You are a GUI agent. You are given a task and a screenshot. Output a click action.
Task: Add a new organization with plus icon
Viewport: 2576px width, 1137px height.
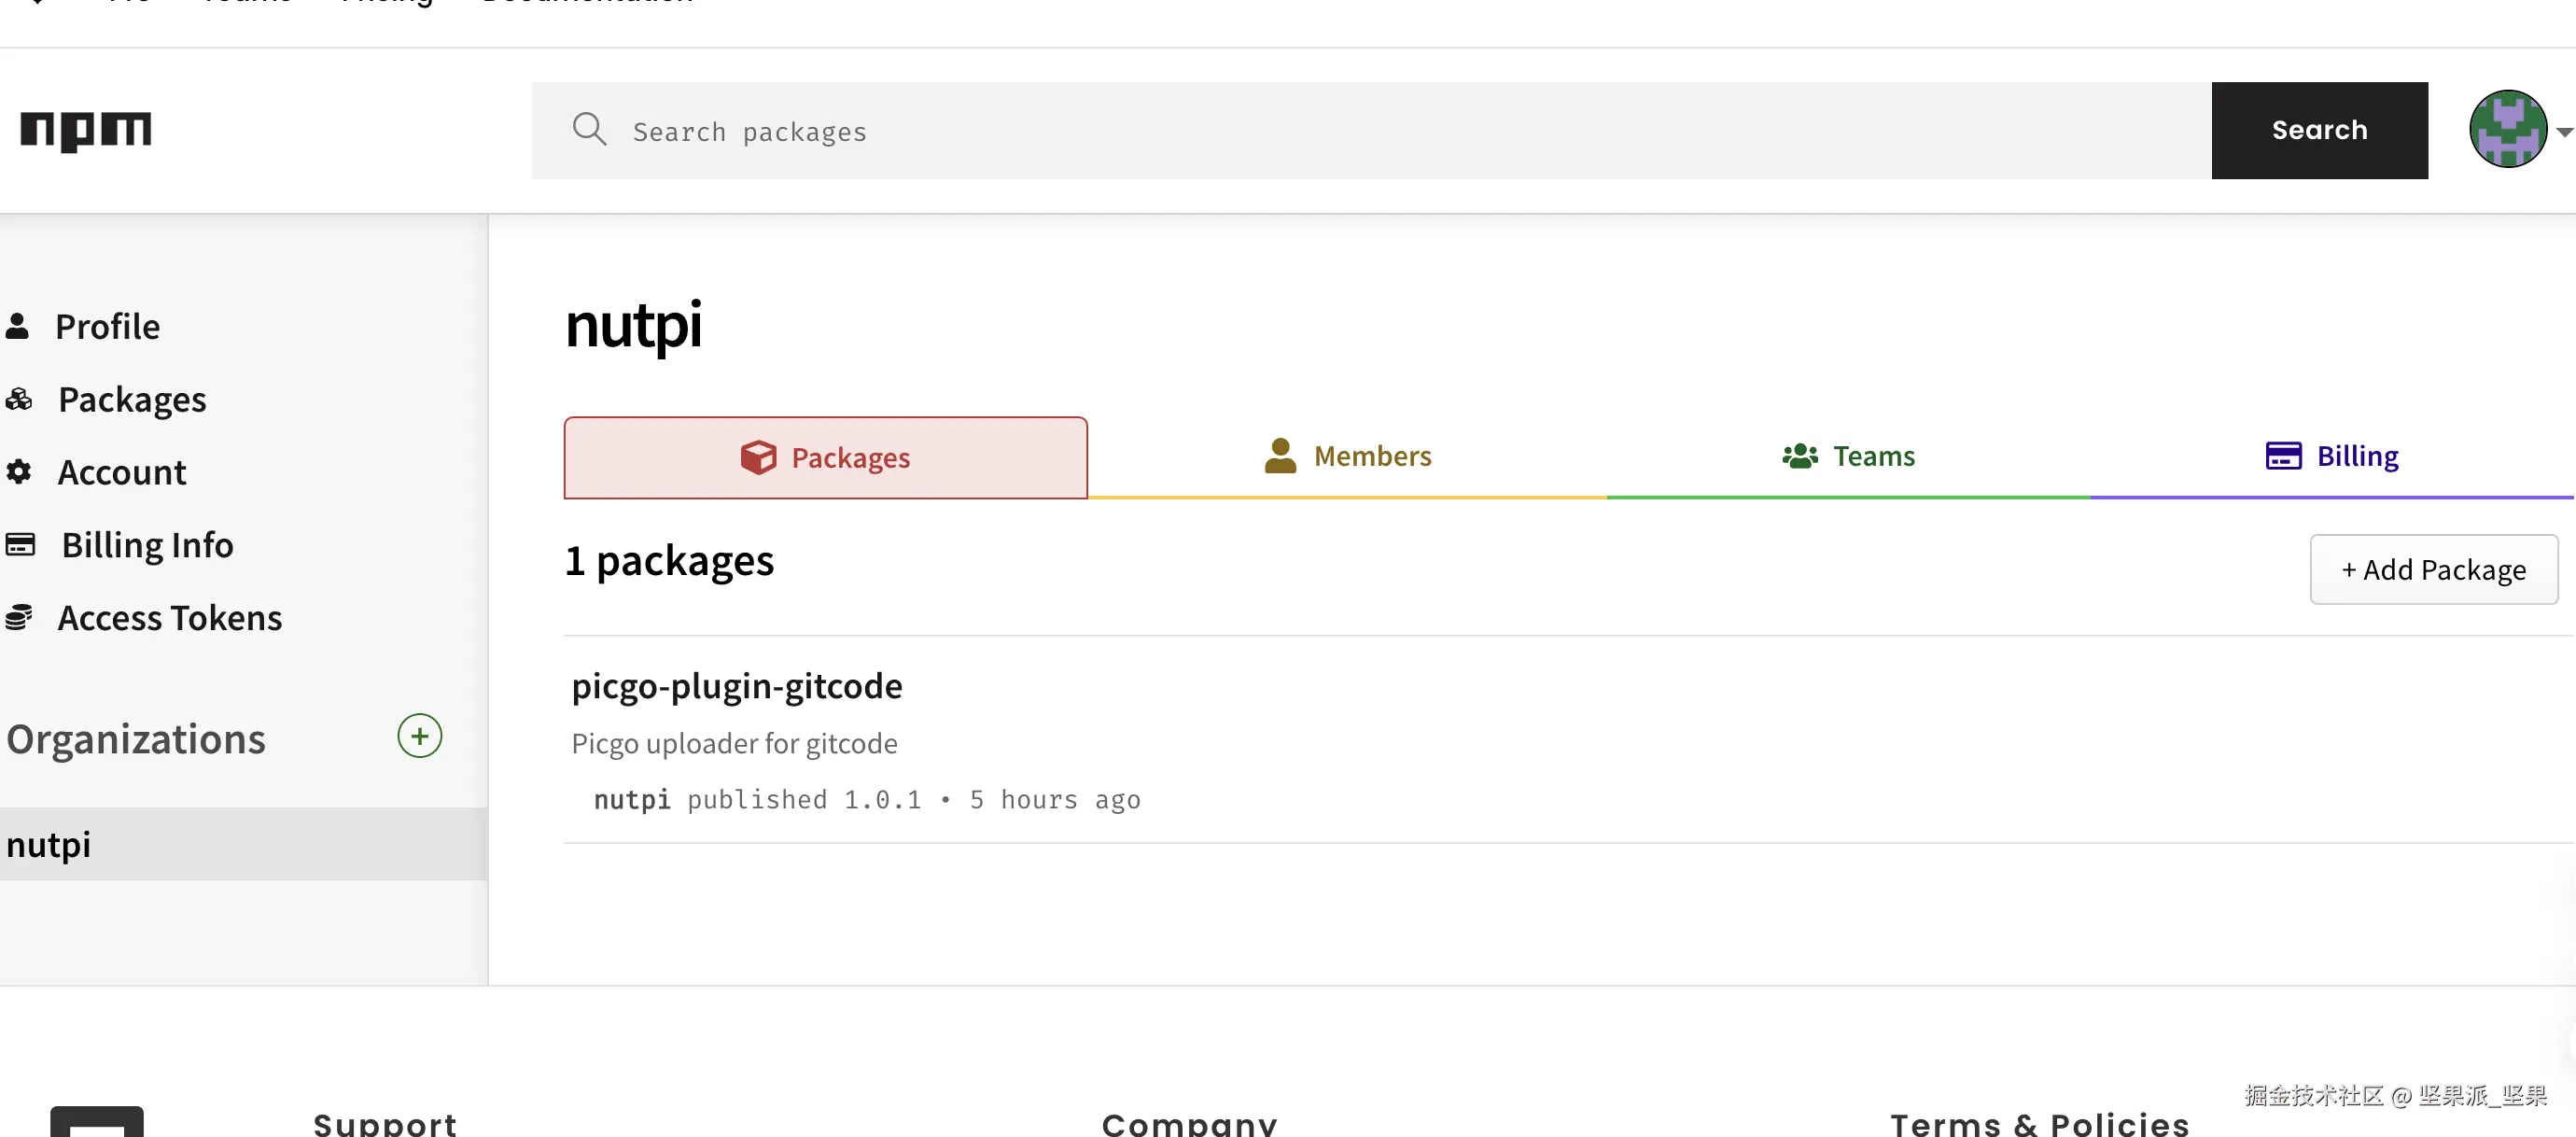click(x=419, y=736)
